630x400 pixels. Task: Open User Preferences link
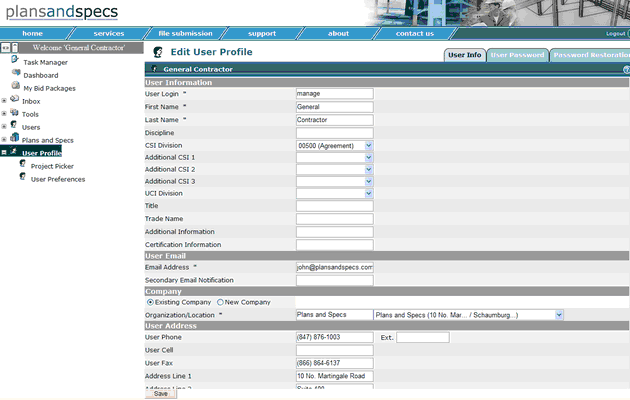[x=58, y=179]
